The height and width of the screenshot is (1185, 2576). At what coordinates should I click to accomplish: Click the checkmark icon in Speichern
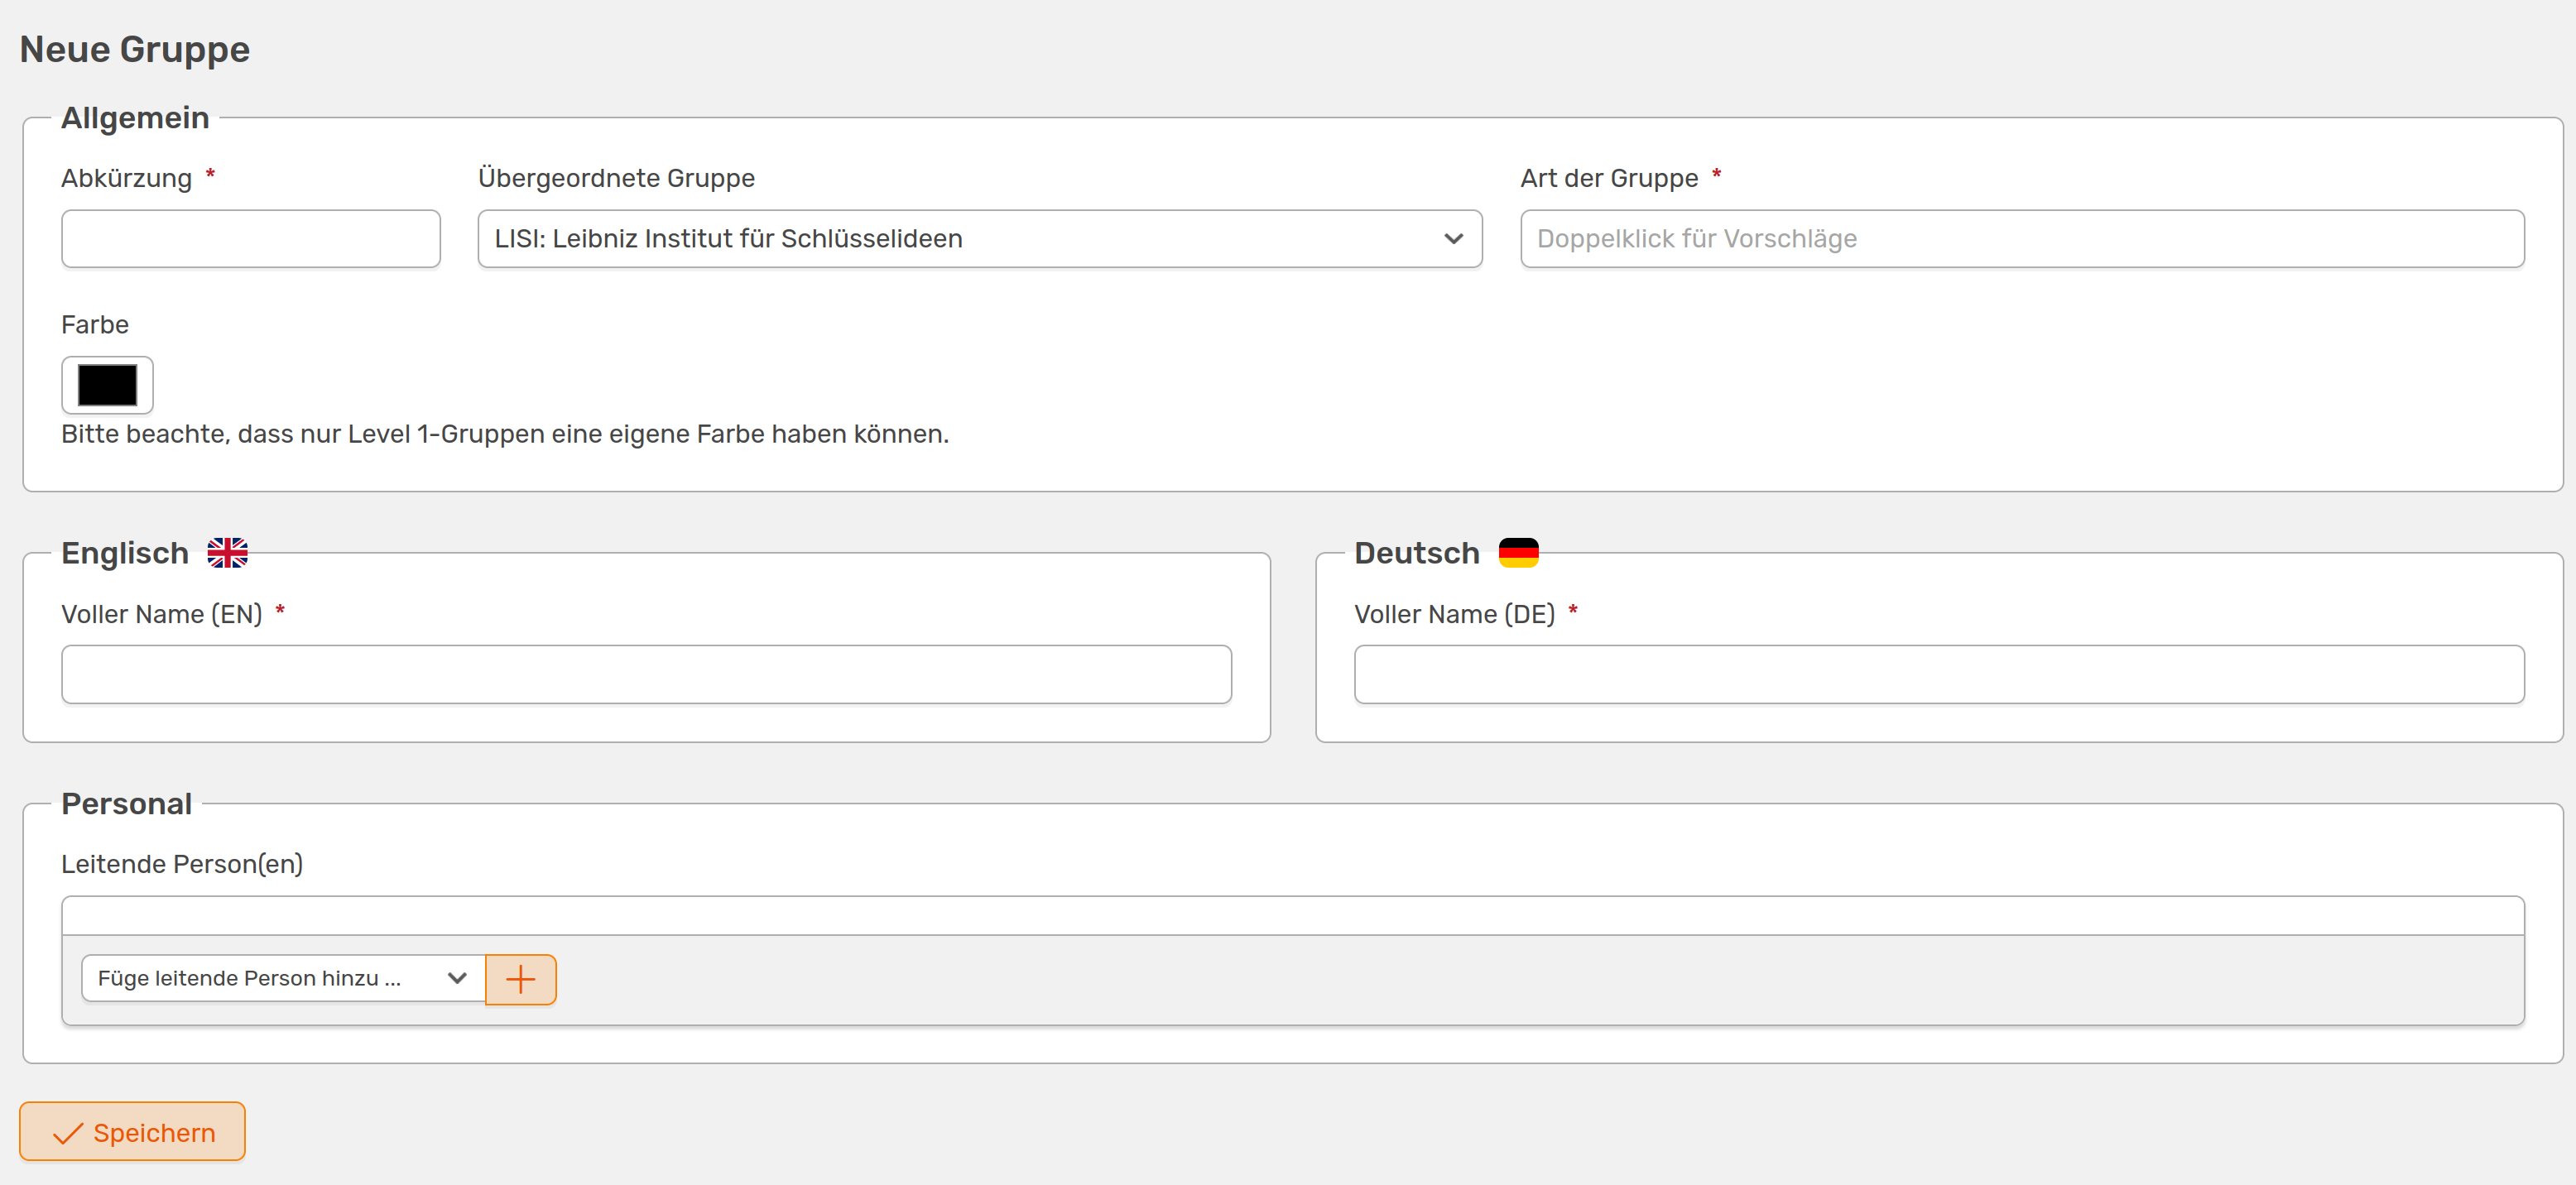pos(67,1133)
